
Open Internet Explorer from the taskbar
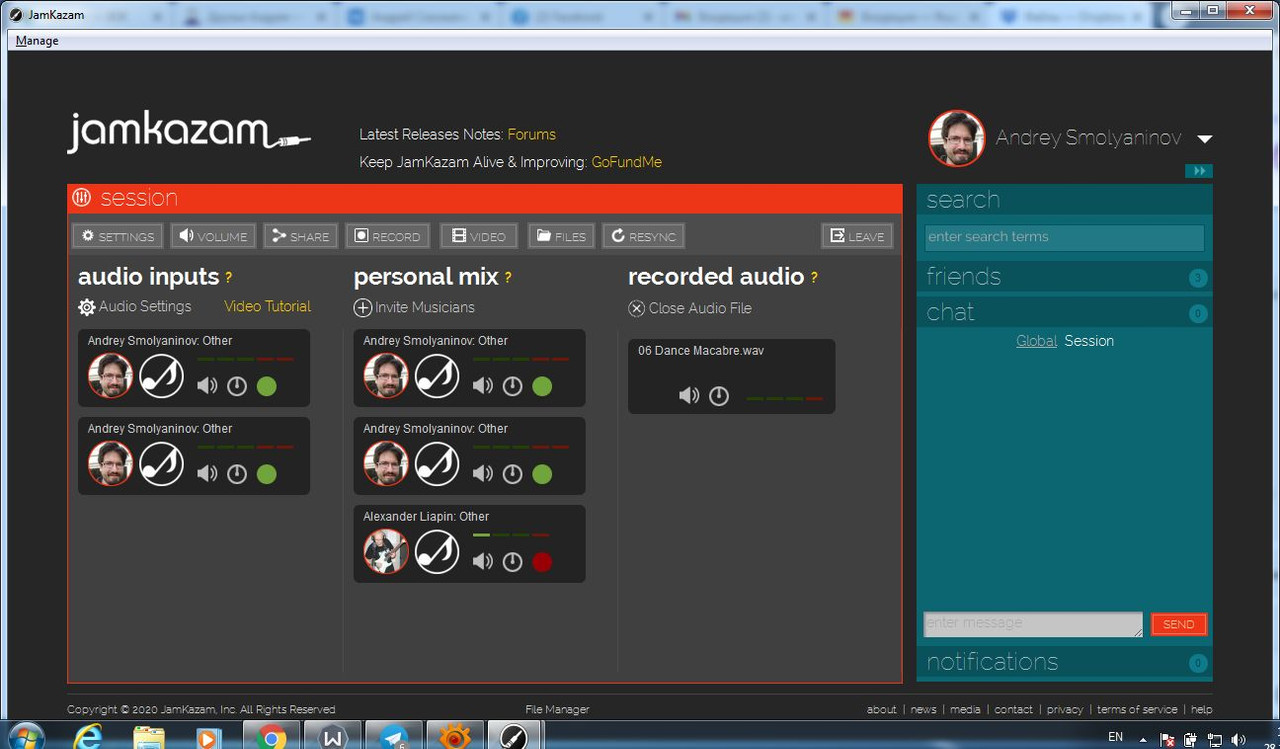90,737
